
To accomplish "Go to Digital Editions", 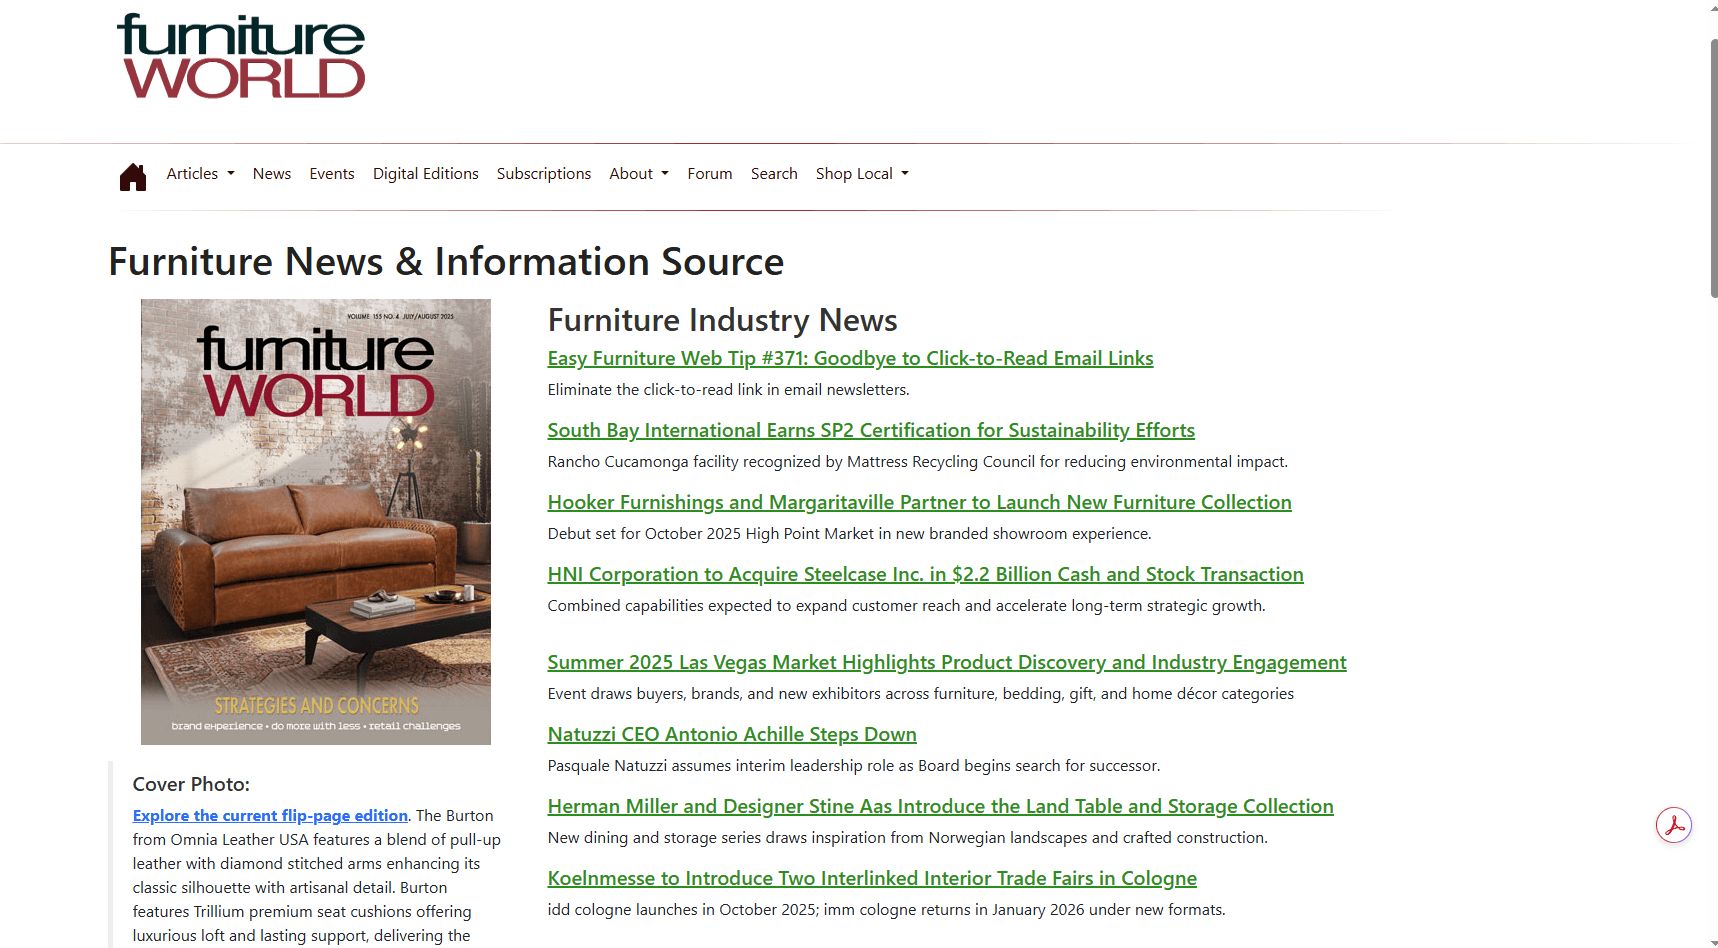I will 425,173.
